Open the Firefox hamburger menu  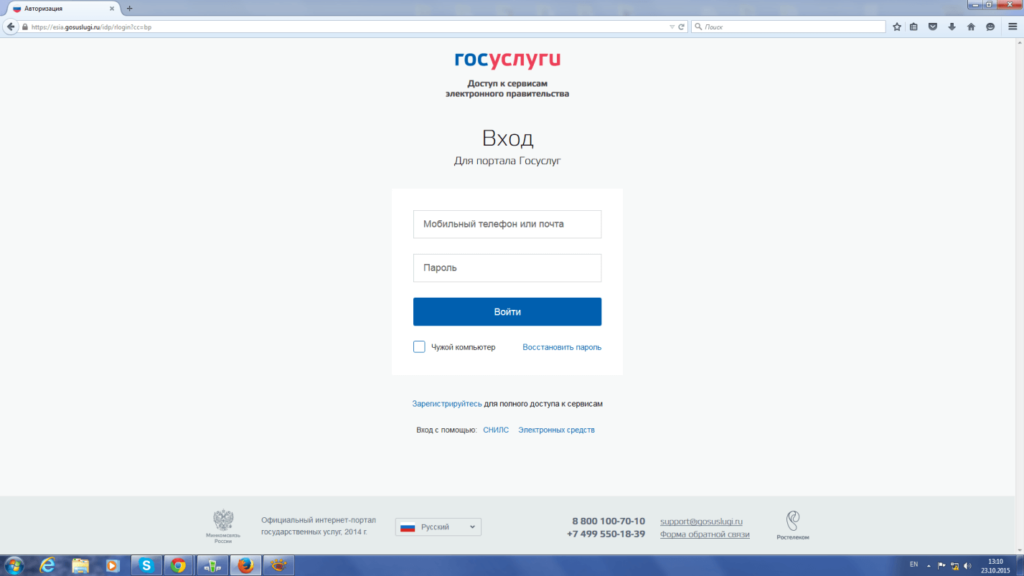[x=1012, y=27]
